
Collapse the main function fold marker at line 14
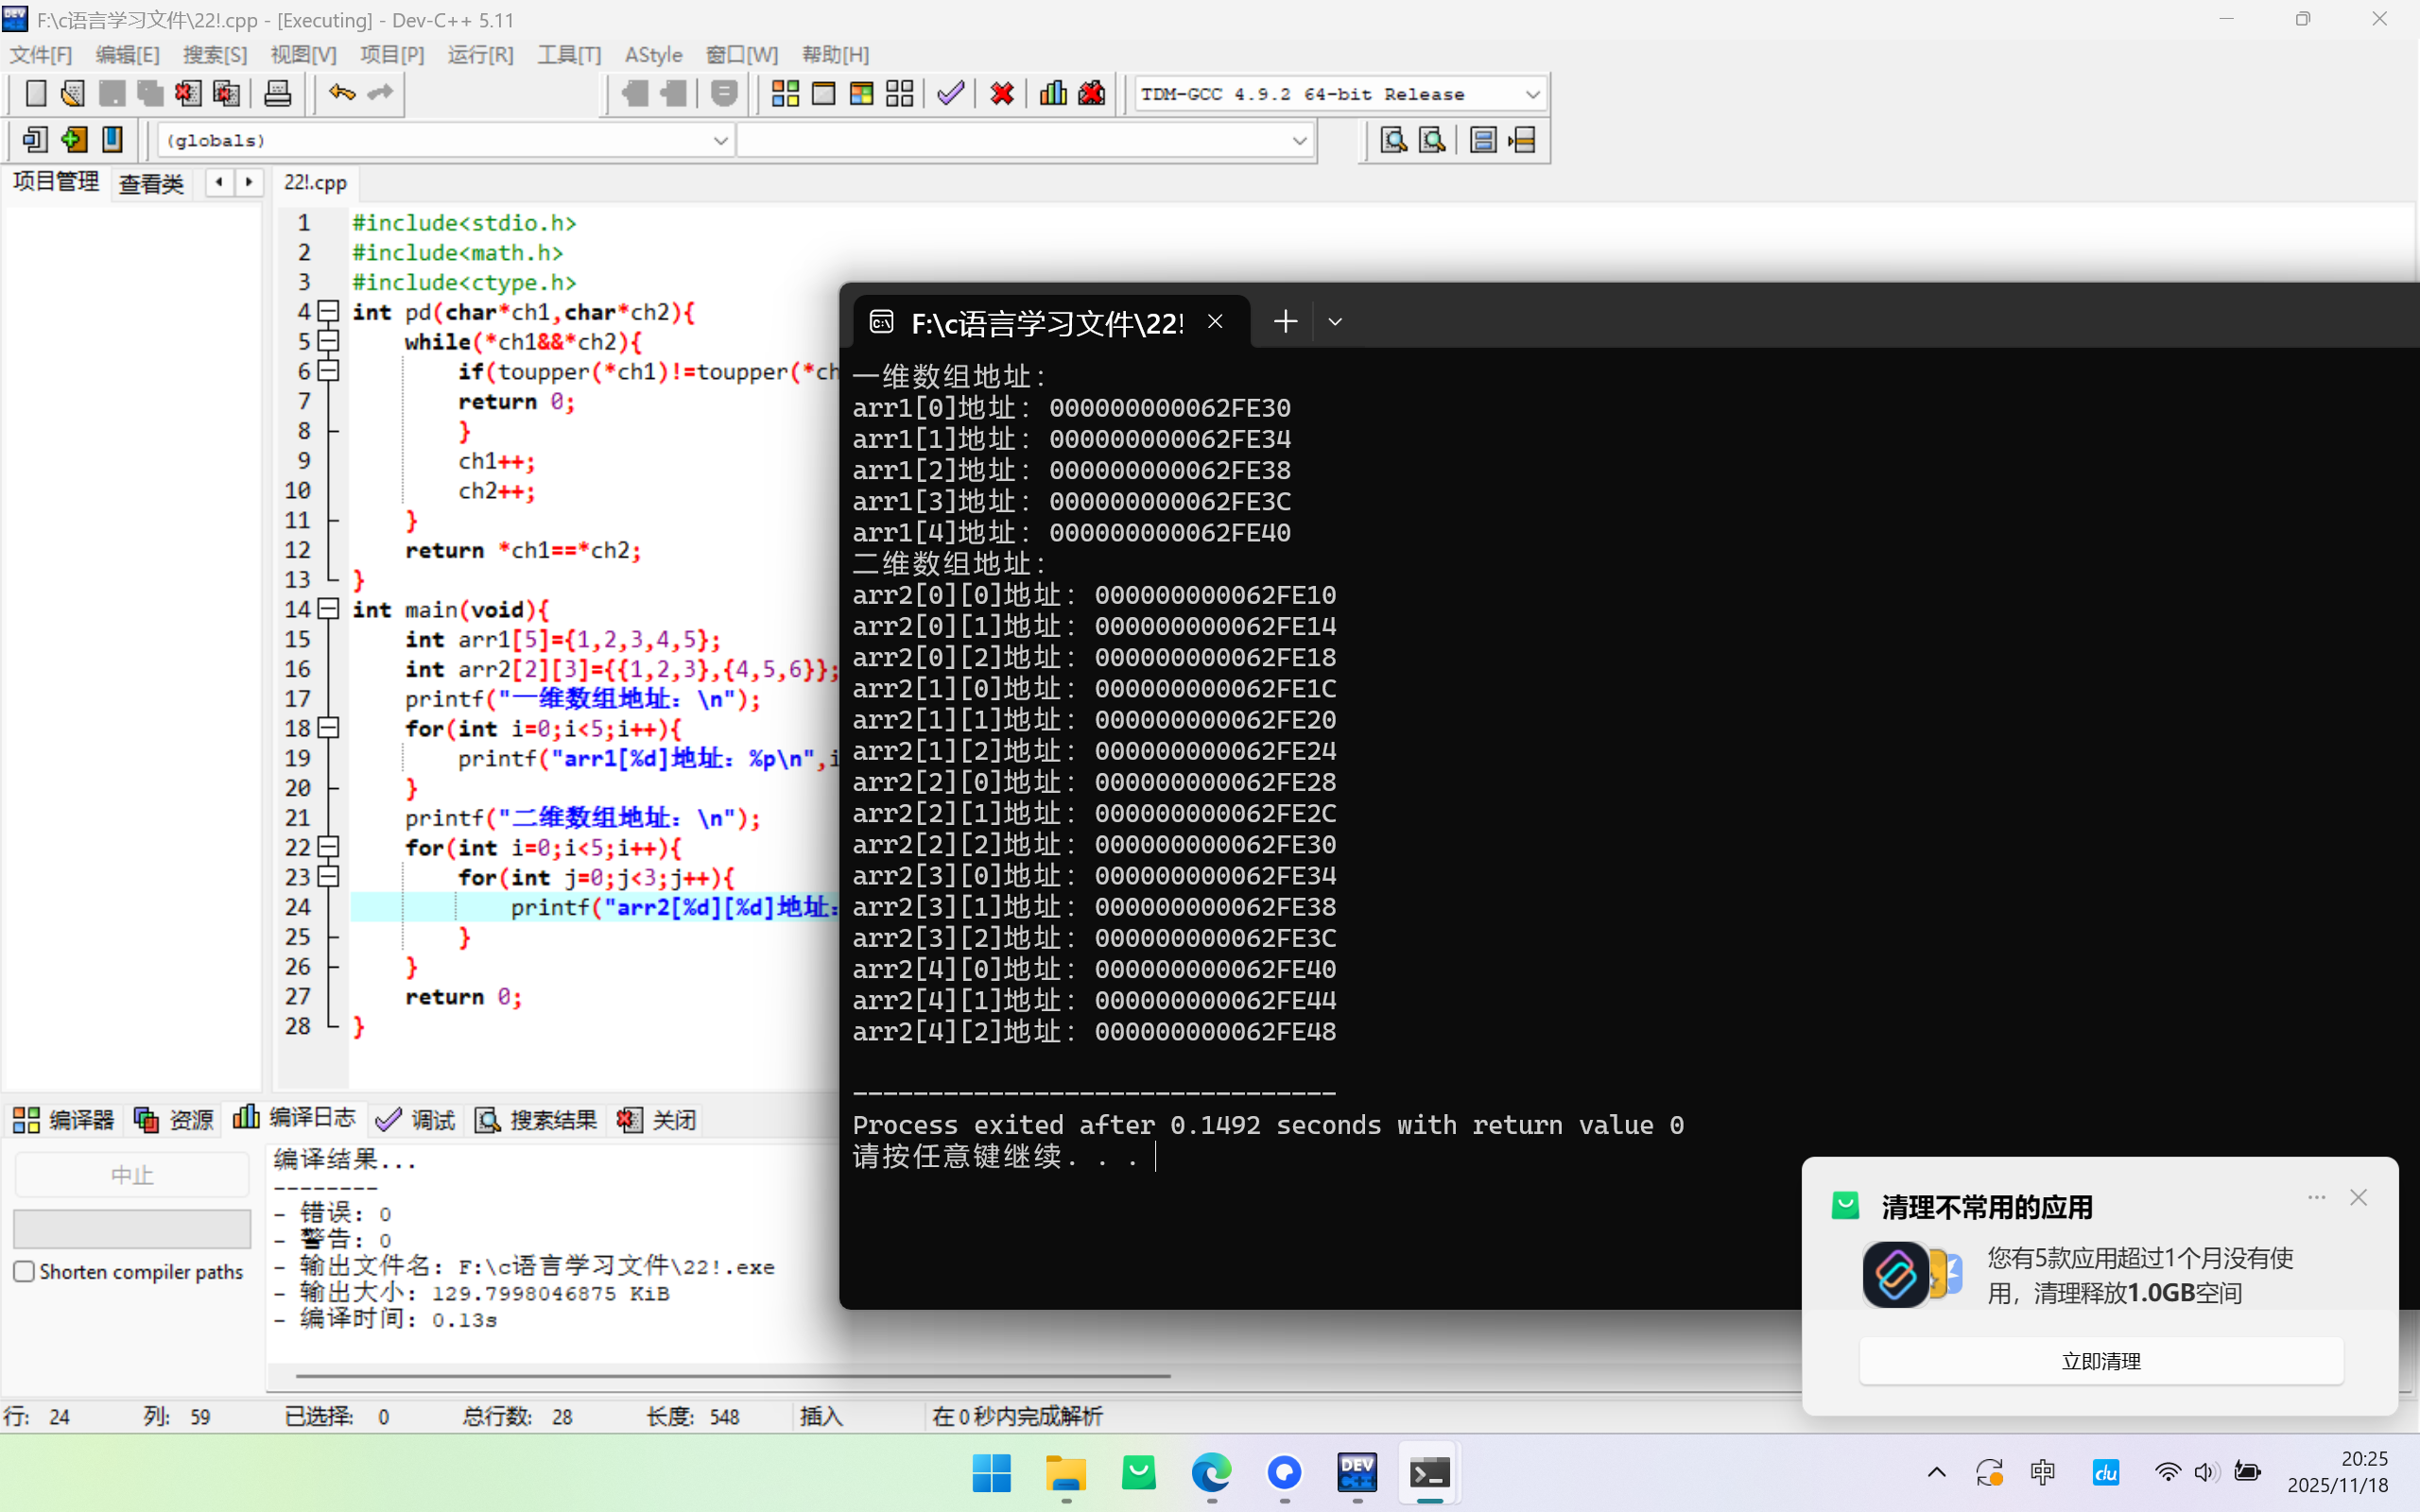click(329, 608)
